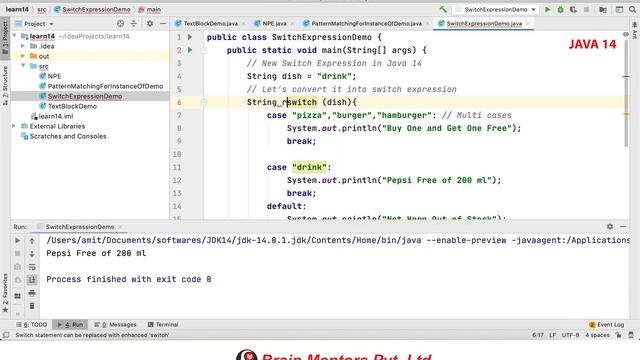The width and height of the screenshot is (640, 360).
Task: Click the locate file target icon in Project panel
Action: click(x=120, y=24)
